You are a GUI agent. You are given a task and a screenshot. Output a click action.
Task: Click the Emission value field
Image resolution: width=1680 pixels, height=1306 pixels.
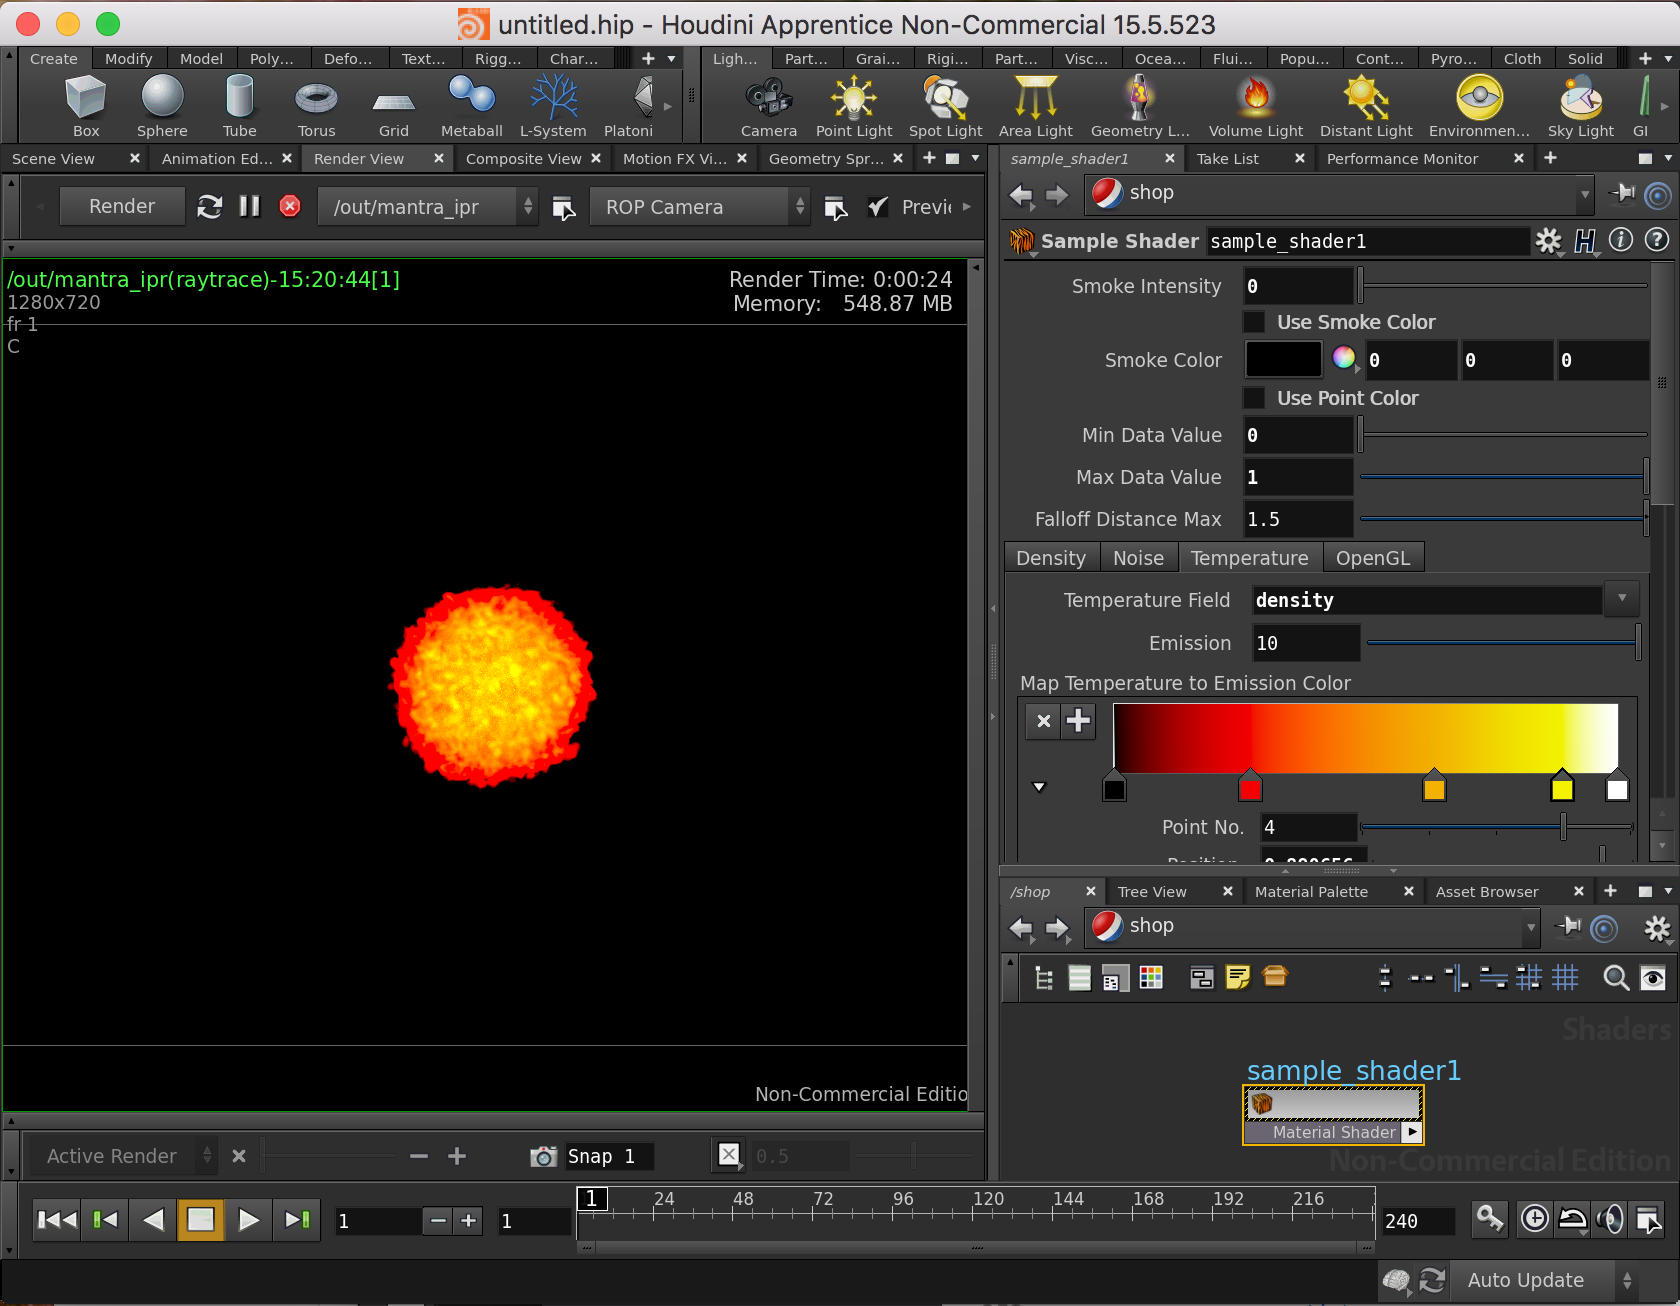point(1305,643)
